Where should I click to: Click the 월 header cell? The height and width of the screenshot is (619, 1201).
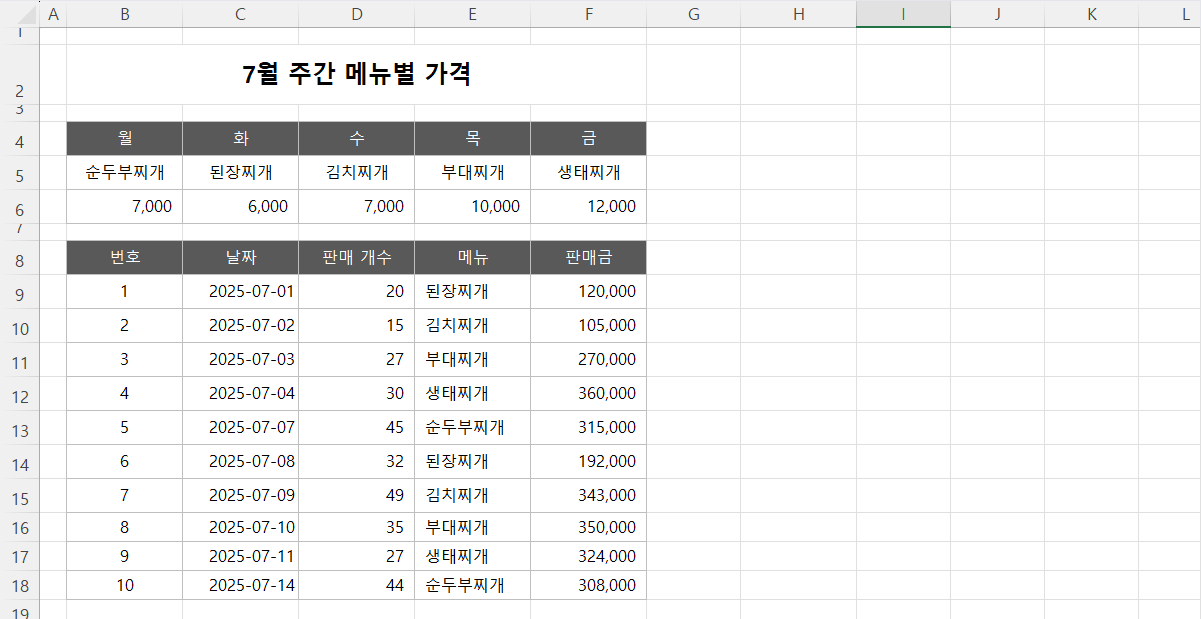point(125,139)
